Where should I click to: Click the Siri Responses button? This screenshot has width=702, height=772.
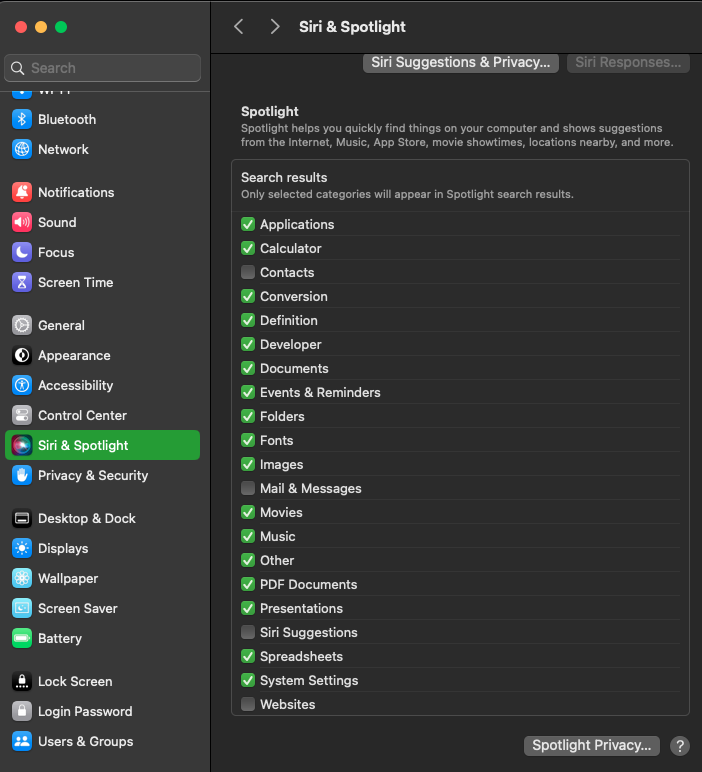coord(628,63)
